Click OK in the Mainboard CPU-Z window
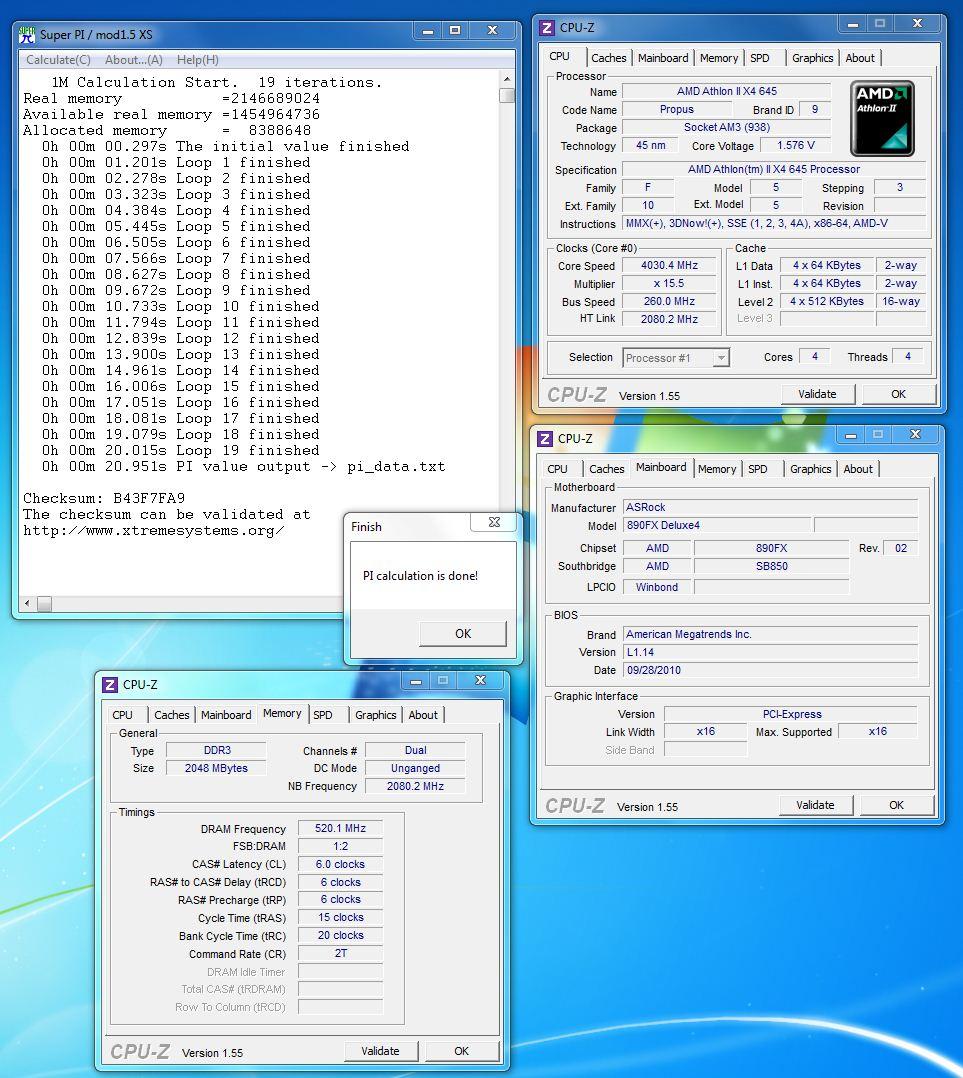This screenshot has height=1078, width=963. pos(896,805)
